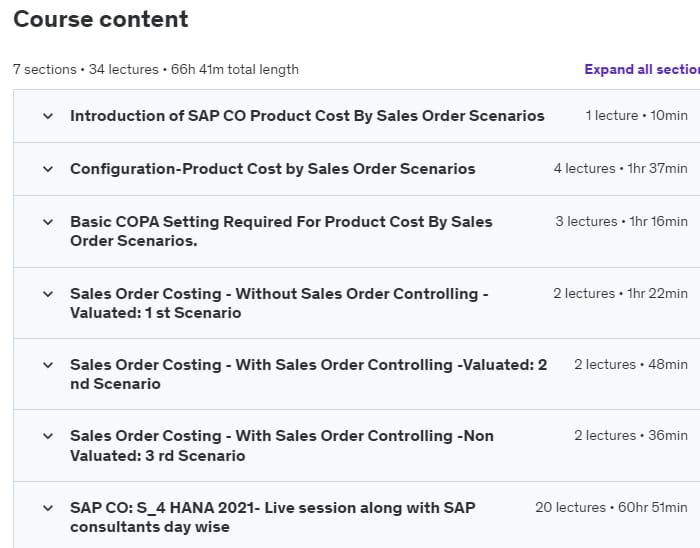Click the '2 lectures • 1hr 22min' text
This screenshot has width=700, height=548.
coord(621,294)
